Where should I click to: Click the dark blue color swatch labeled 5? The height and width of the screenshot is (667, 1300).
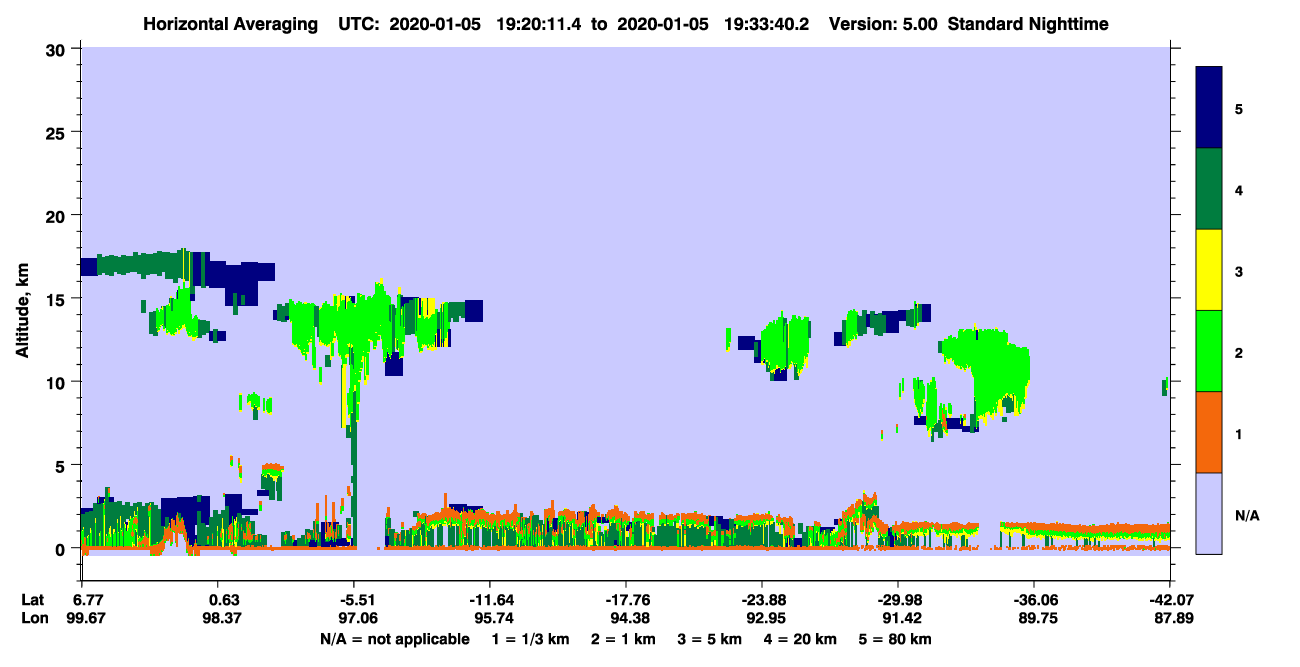point(1209,107)
